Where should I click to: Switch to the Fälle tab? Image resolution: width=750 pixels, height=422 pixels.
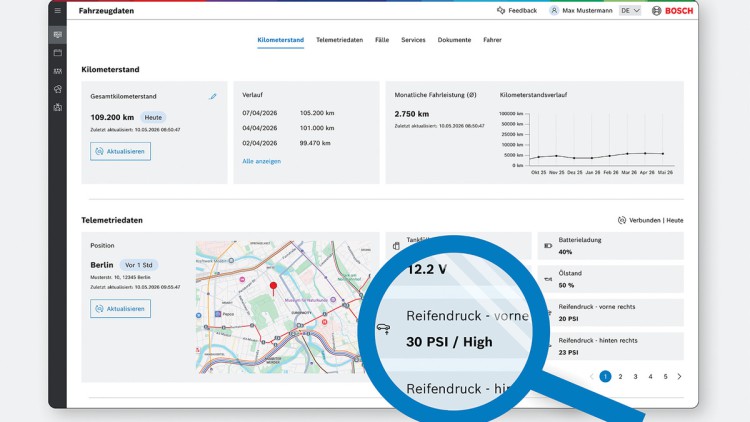382,40
